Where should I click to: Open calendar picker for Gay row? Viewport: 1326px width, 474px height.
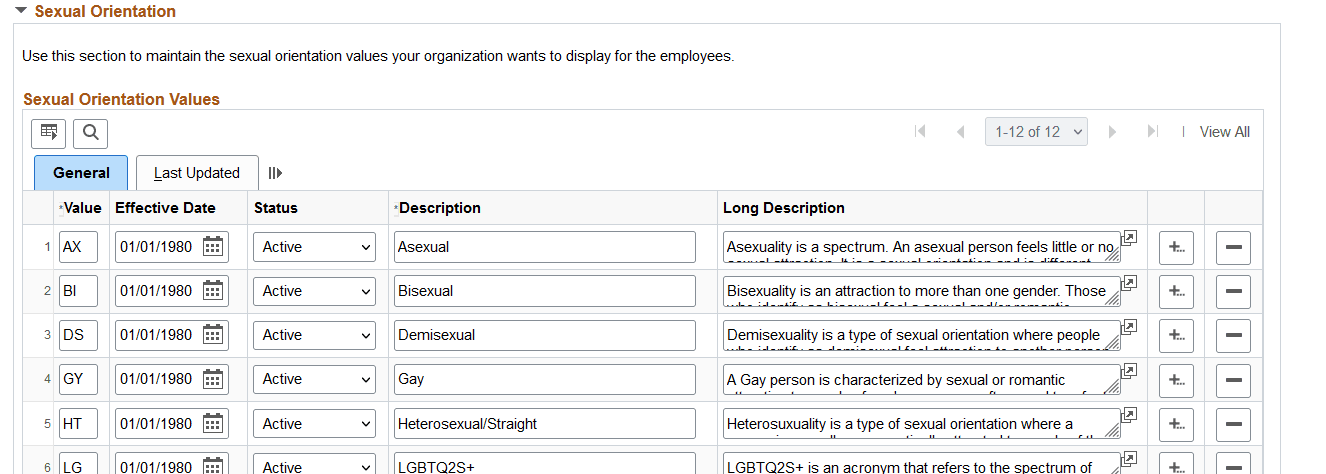[x=213, y=379]
